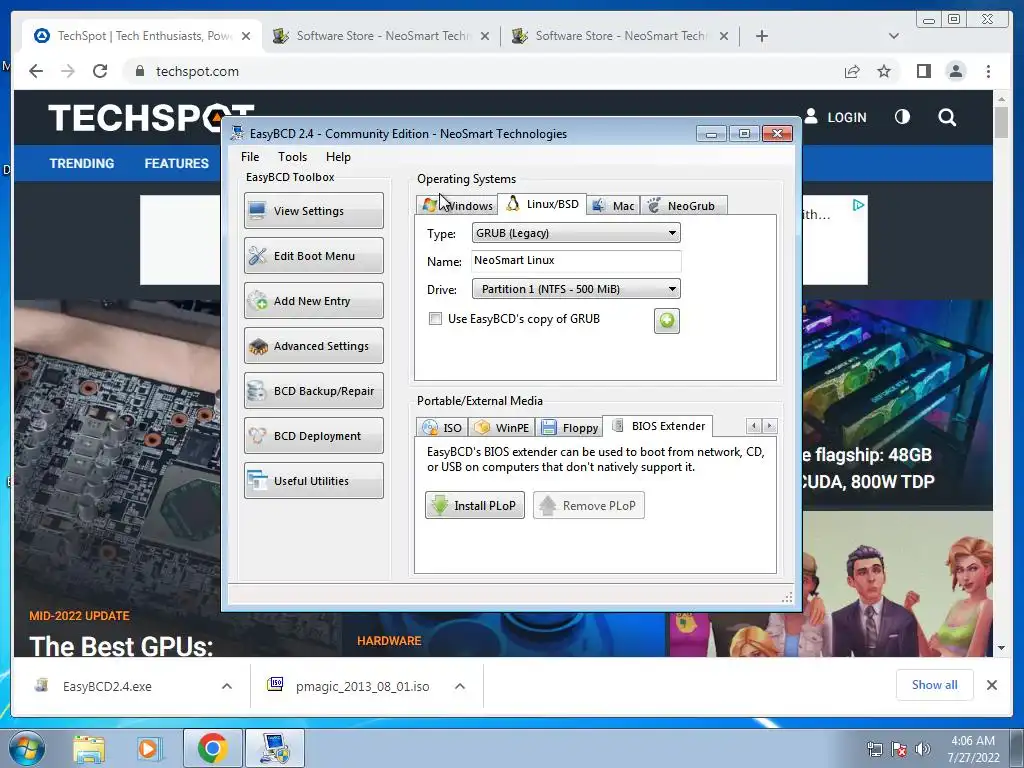
Task: Open the File menu in EasyBCD
Action: click(250, 157)
